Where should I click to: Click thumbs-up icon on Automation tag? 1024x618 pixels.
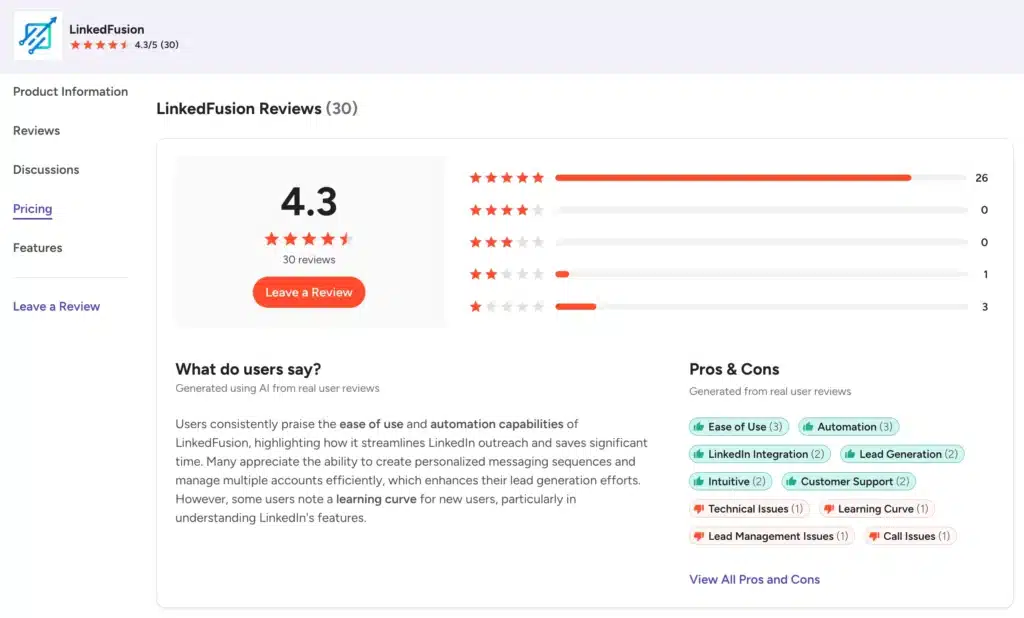(808, 427)
